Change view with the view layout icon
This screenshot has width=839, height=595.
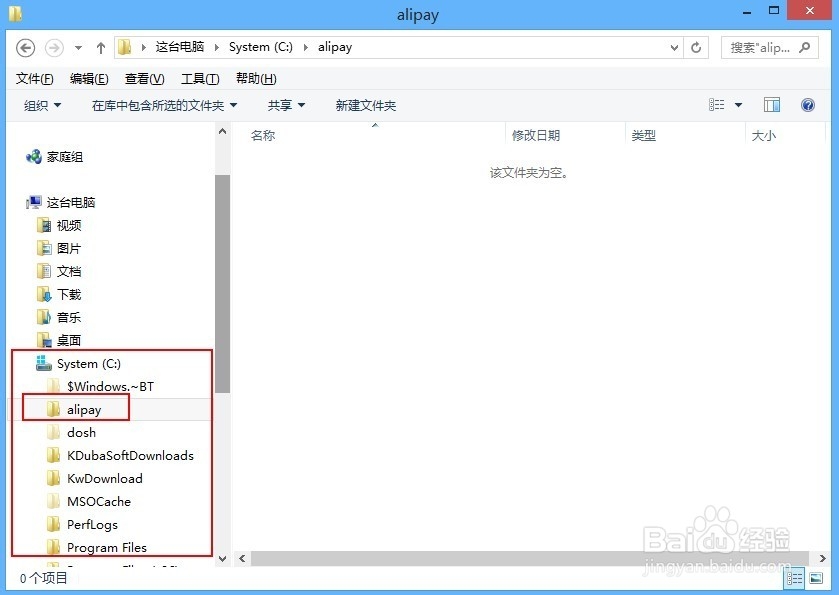click(716, 105)
